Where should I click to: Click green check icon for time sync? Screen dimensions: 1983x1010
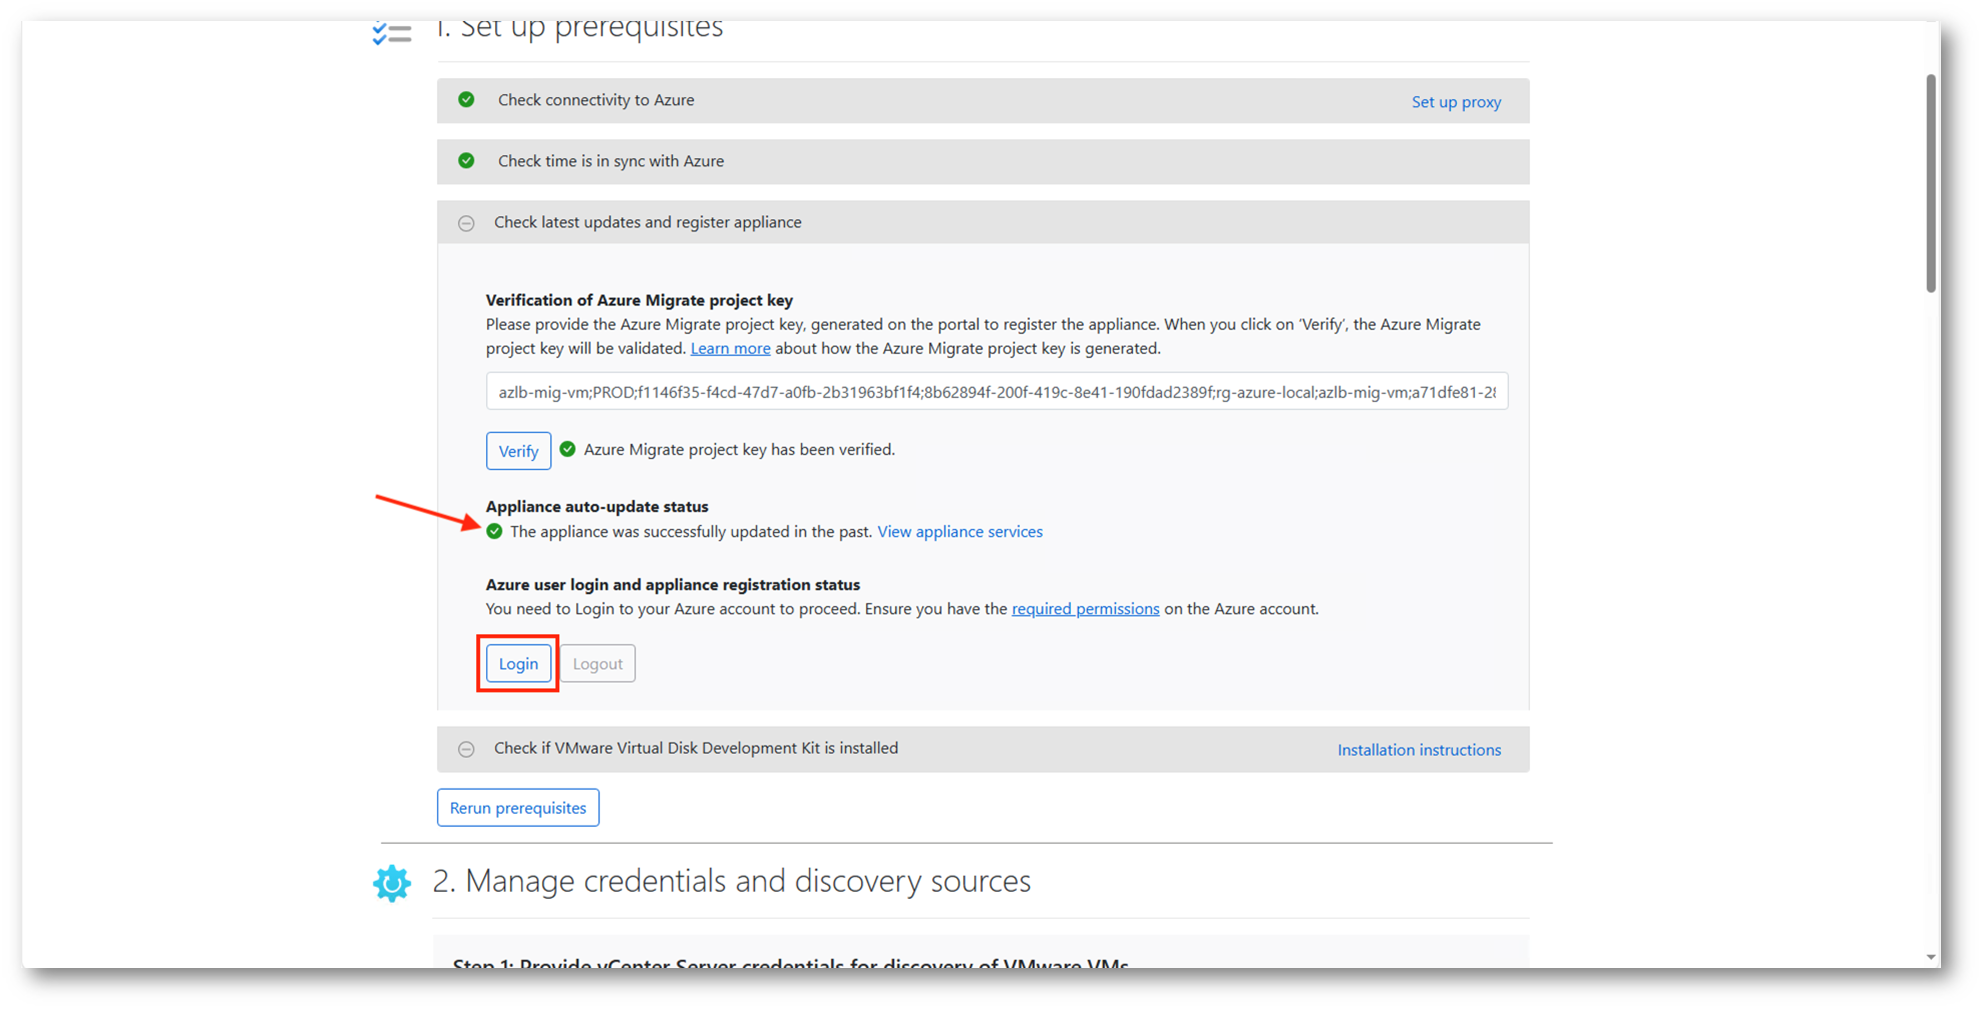[x=466, y=161]
